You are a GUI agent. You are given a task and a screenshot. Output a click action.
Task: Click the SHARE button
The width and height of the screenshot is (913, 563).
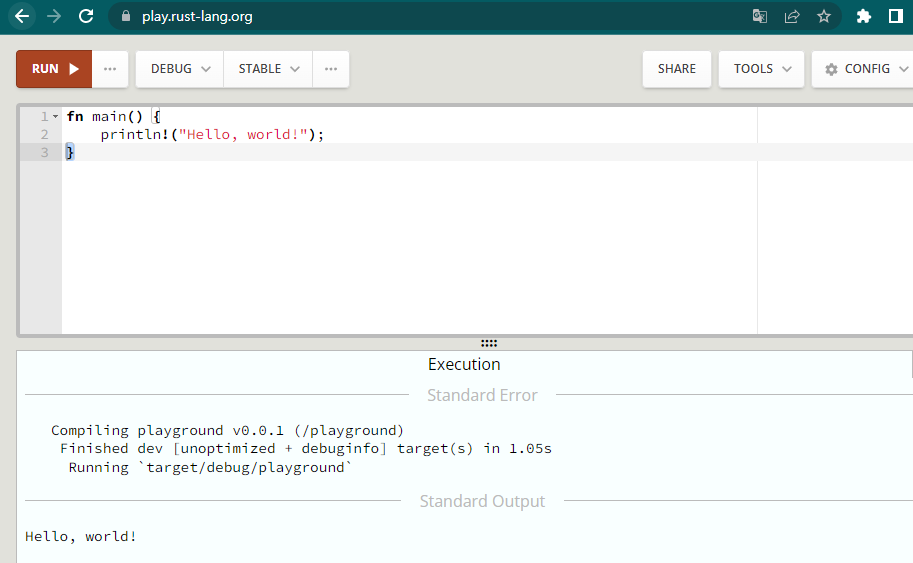pos(677,69)
